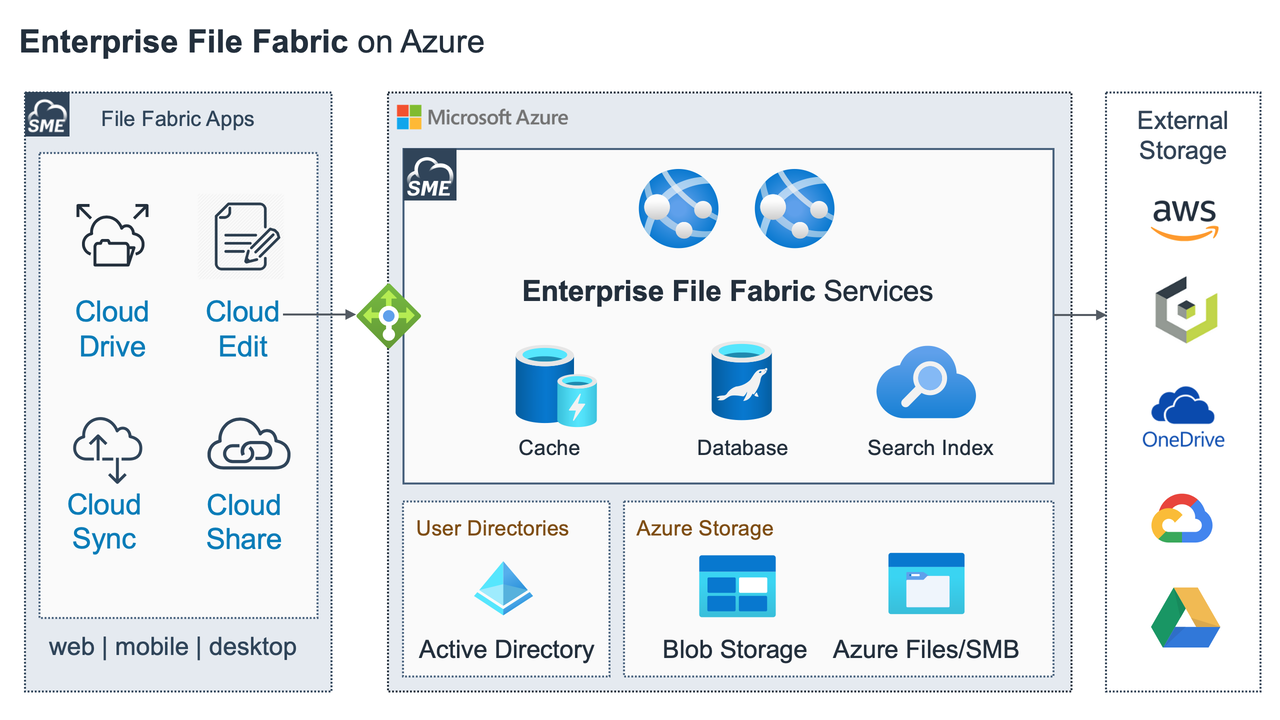The width and height of the screenshot is (1280, 720).
Task: Click the Search Index label
Action: 930,448
